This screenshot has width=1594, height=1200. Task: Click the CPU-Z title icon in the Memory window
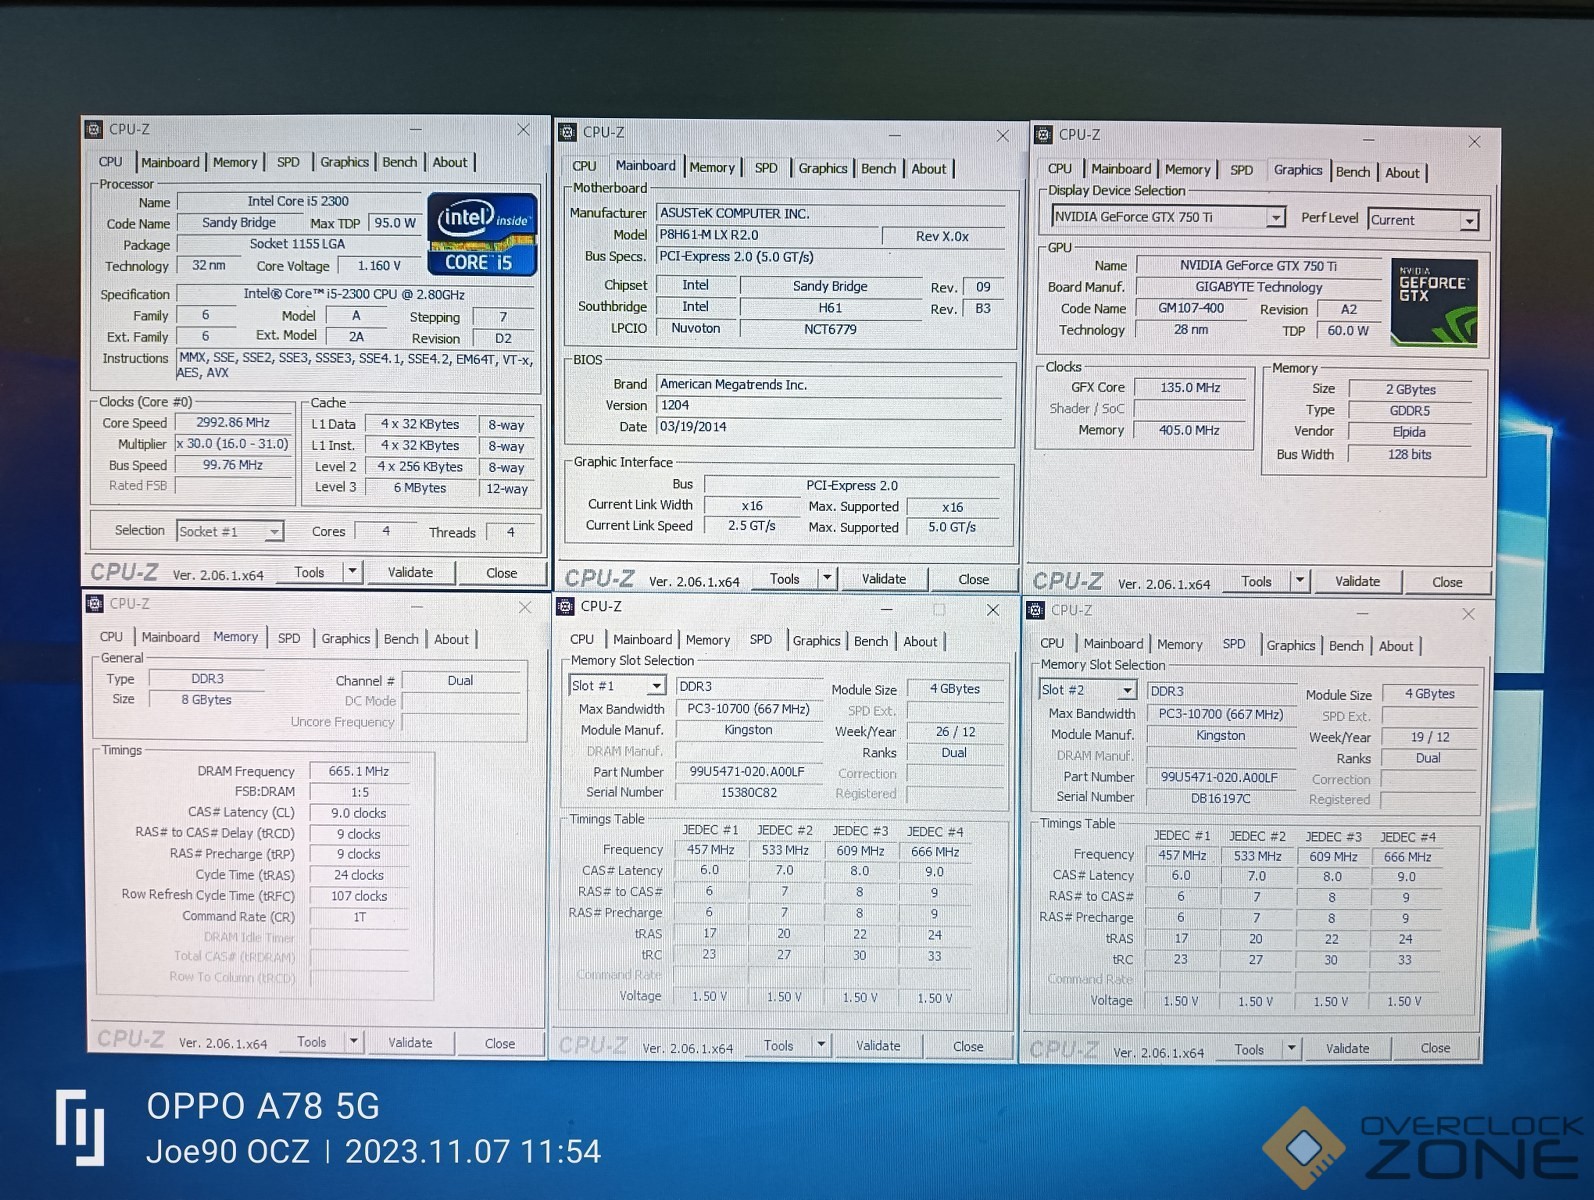click(x=95, y=603)
